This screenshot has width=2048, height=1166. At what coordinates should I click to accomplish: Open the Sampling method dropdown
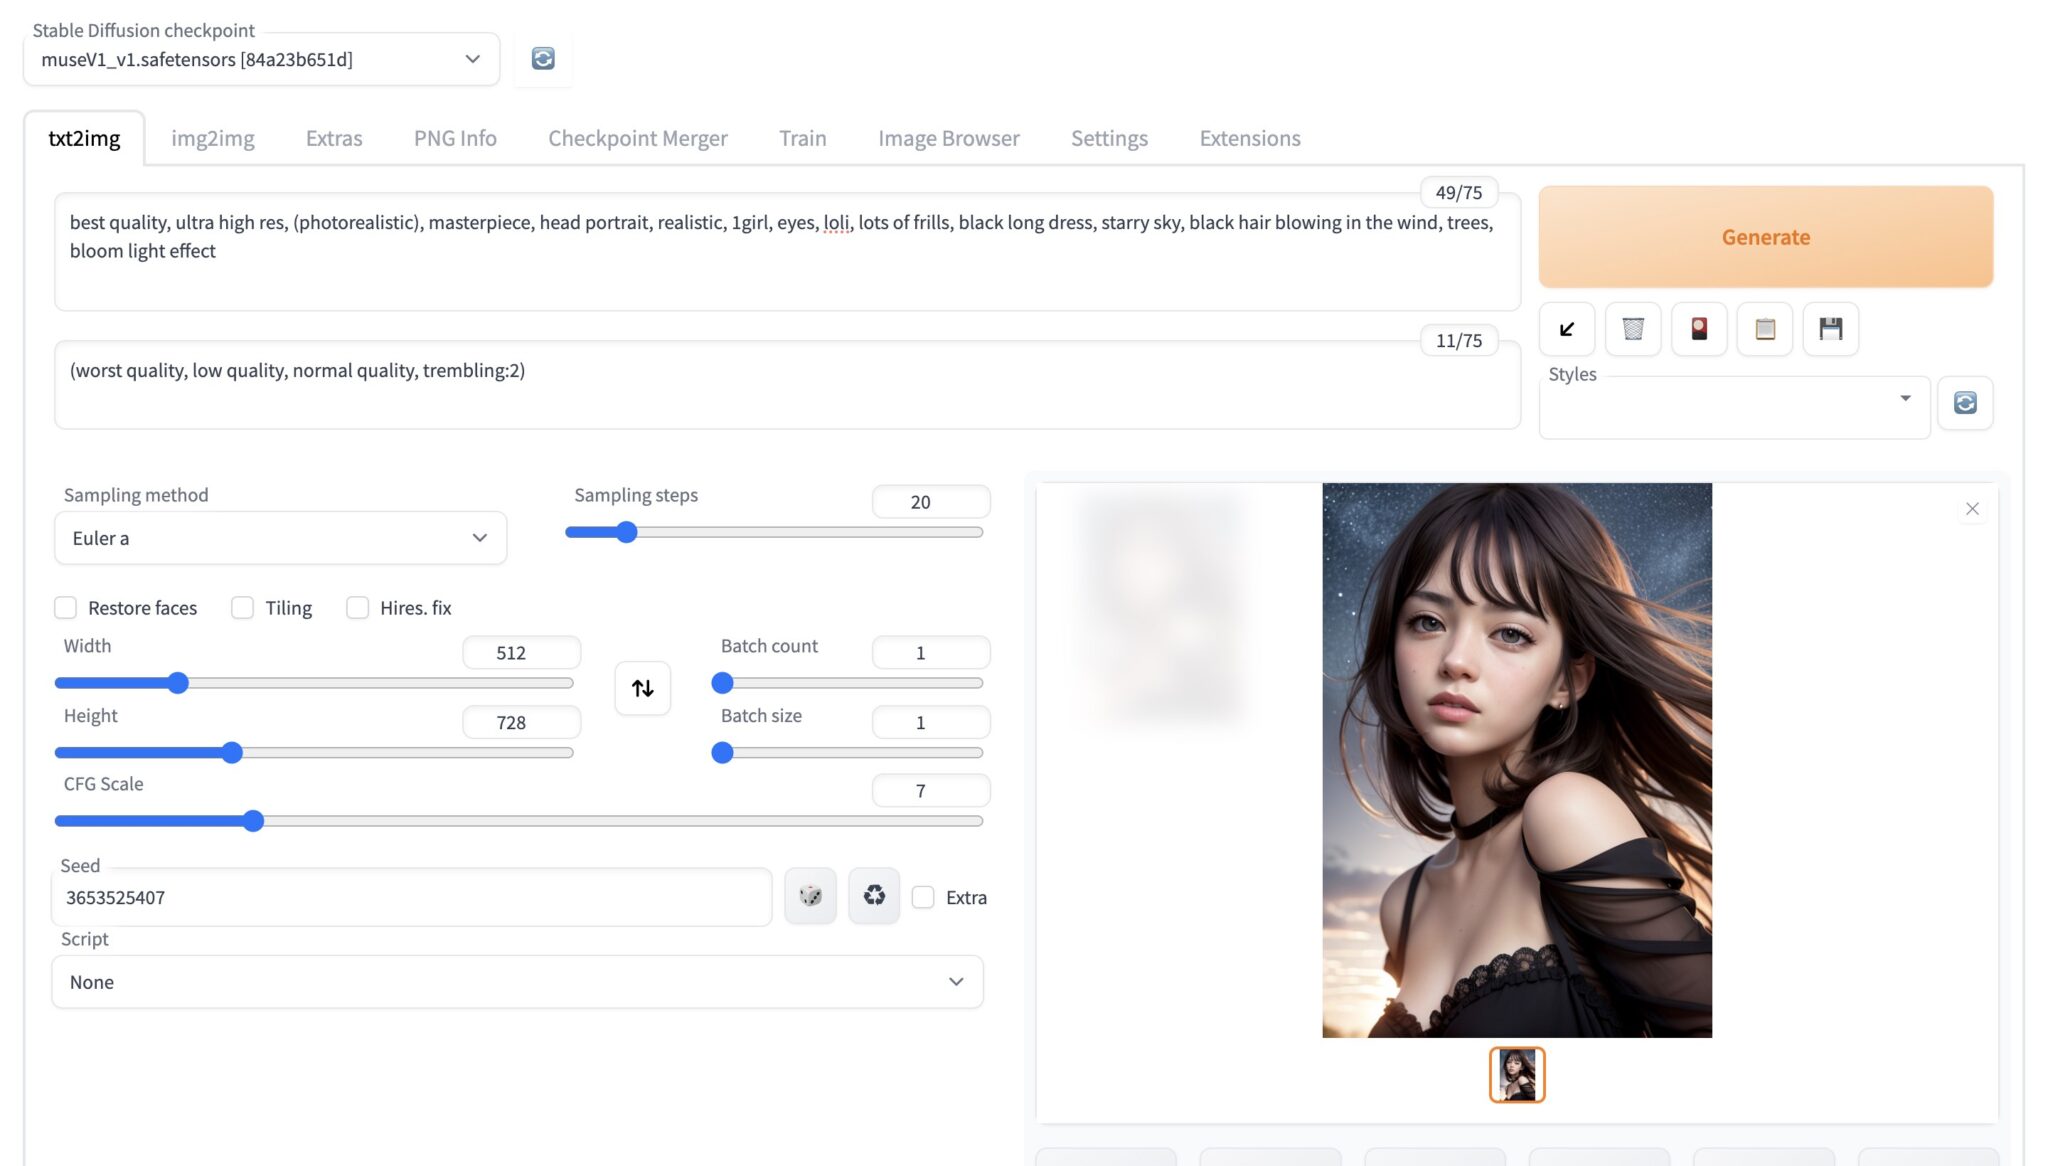(280, 537)
